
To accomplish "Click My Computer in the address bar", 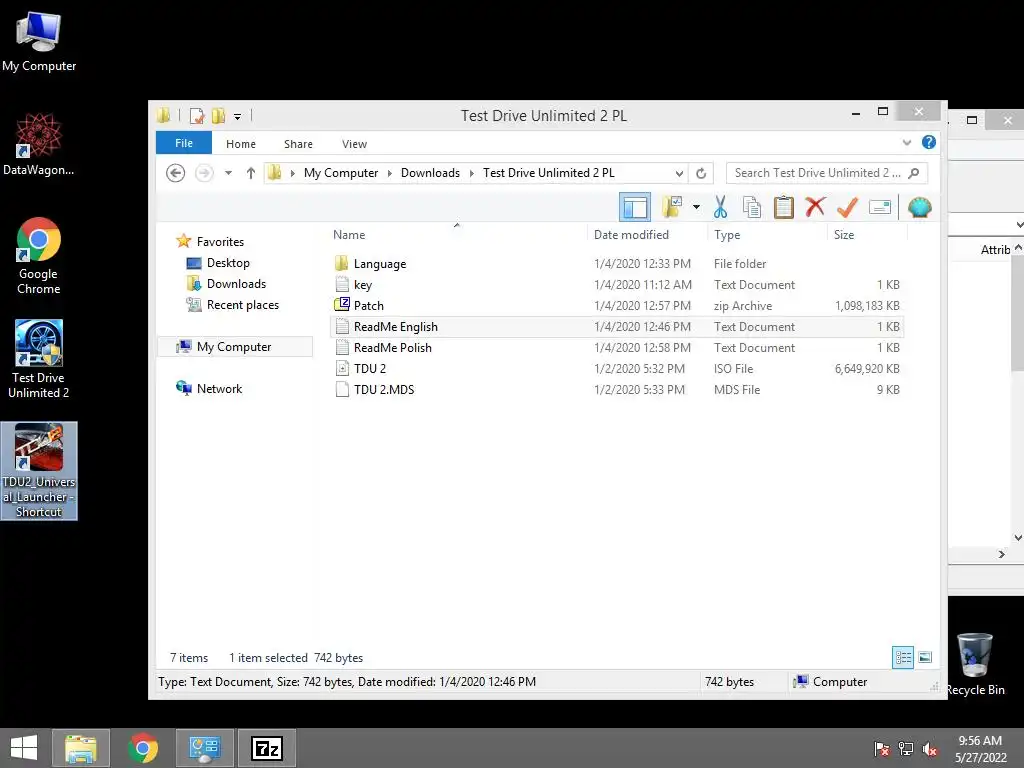I will point(341,173).
